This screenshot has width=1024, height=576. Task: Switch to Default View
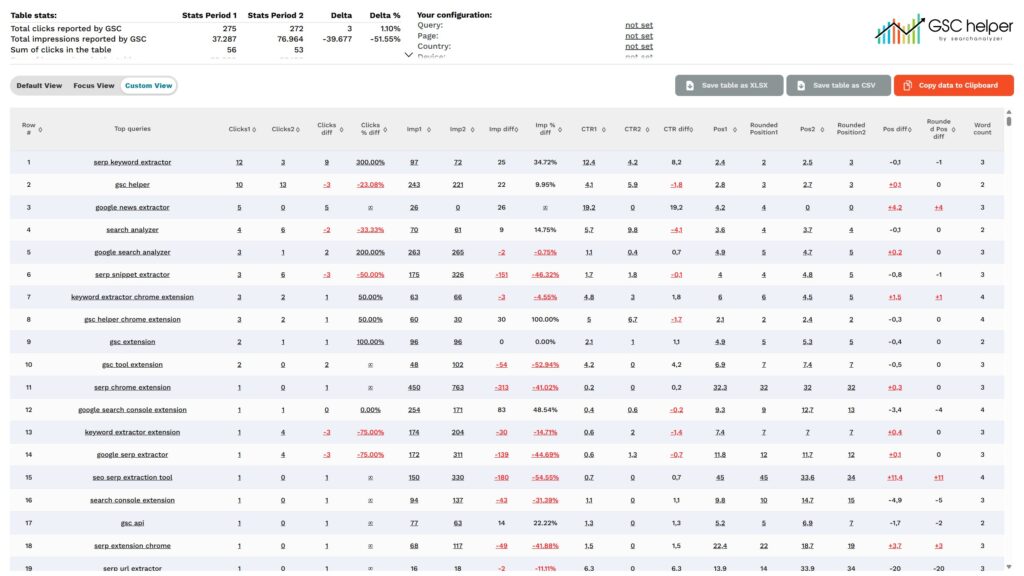[x=39, y=86]
